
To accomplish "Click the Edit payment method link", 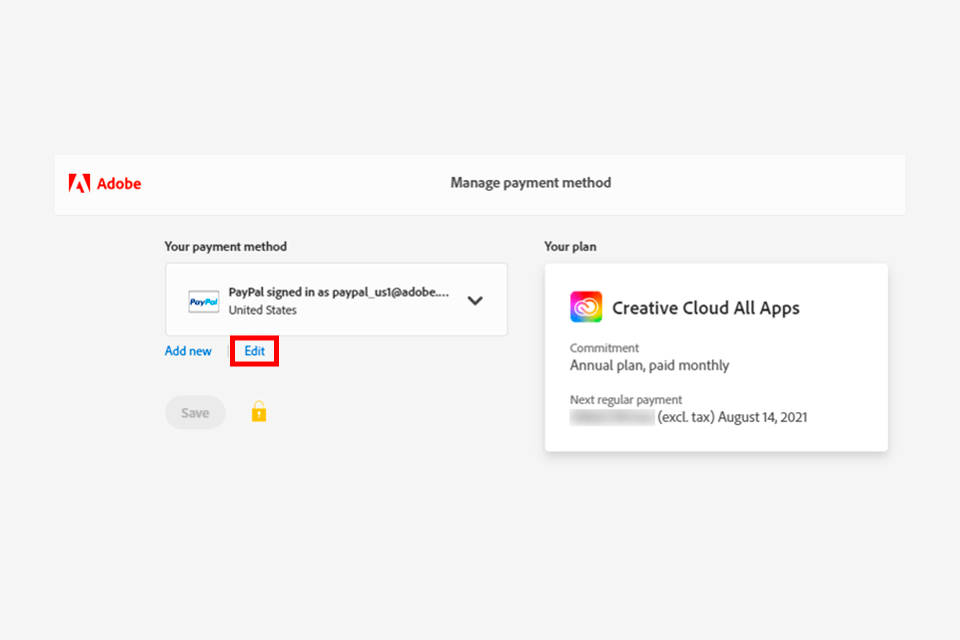I will 255,351.
